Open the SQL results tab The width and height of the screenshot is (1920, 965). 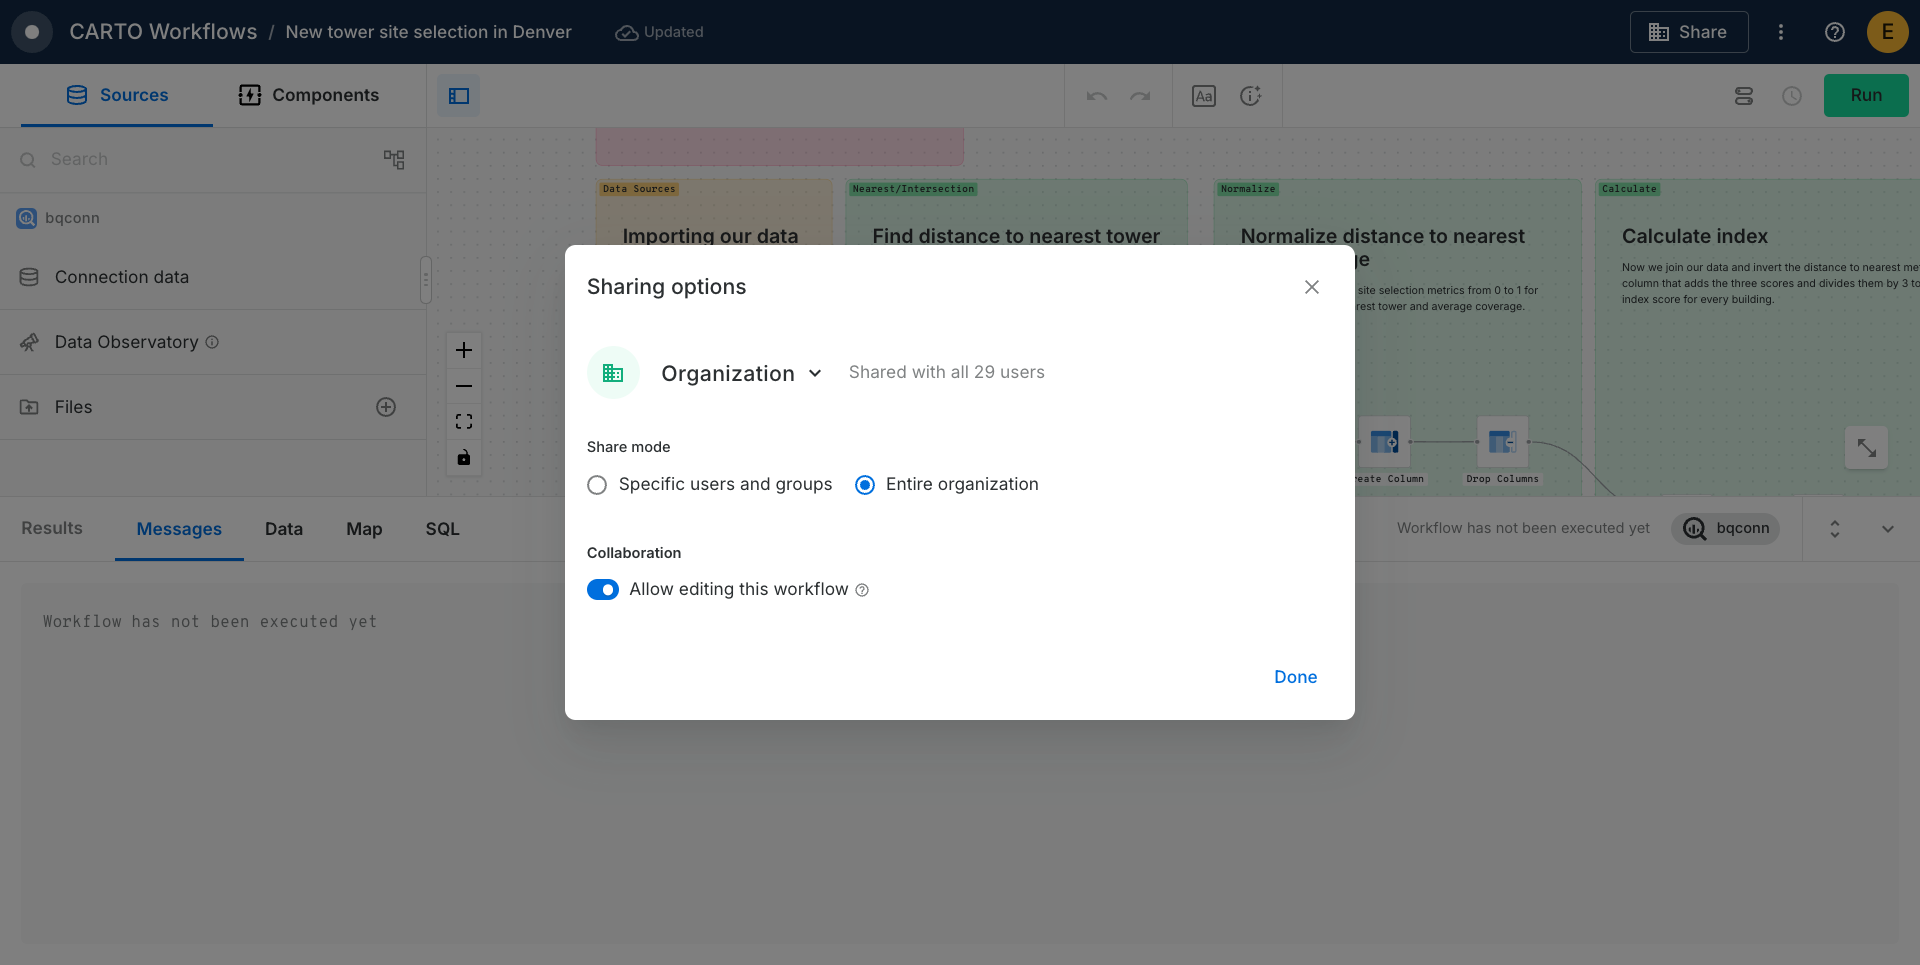[x=442, y=529]
